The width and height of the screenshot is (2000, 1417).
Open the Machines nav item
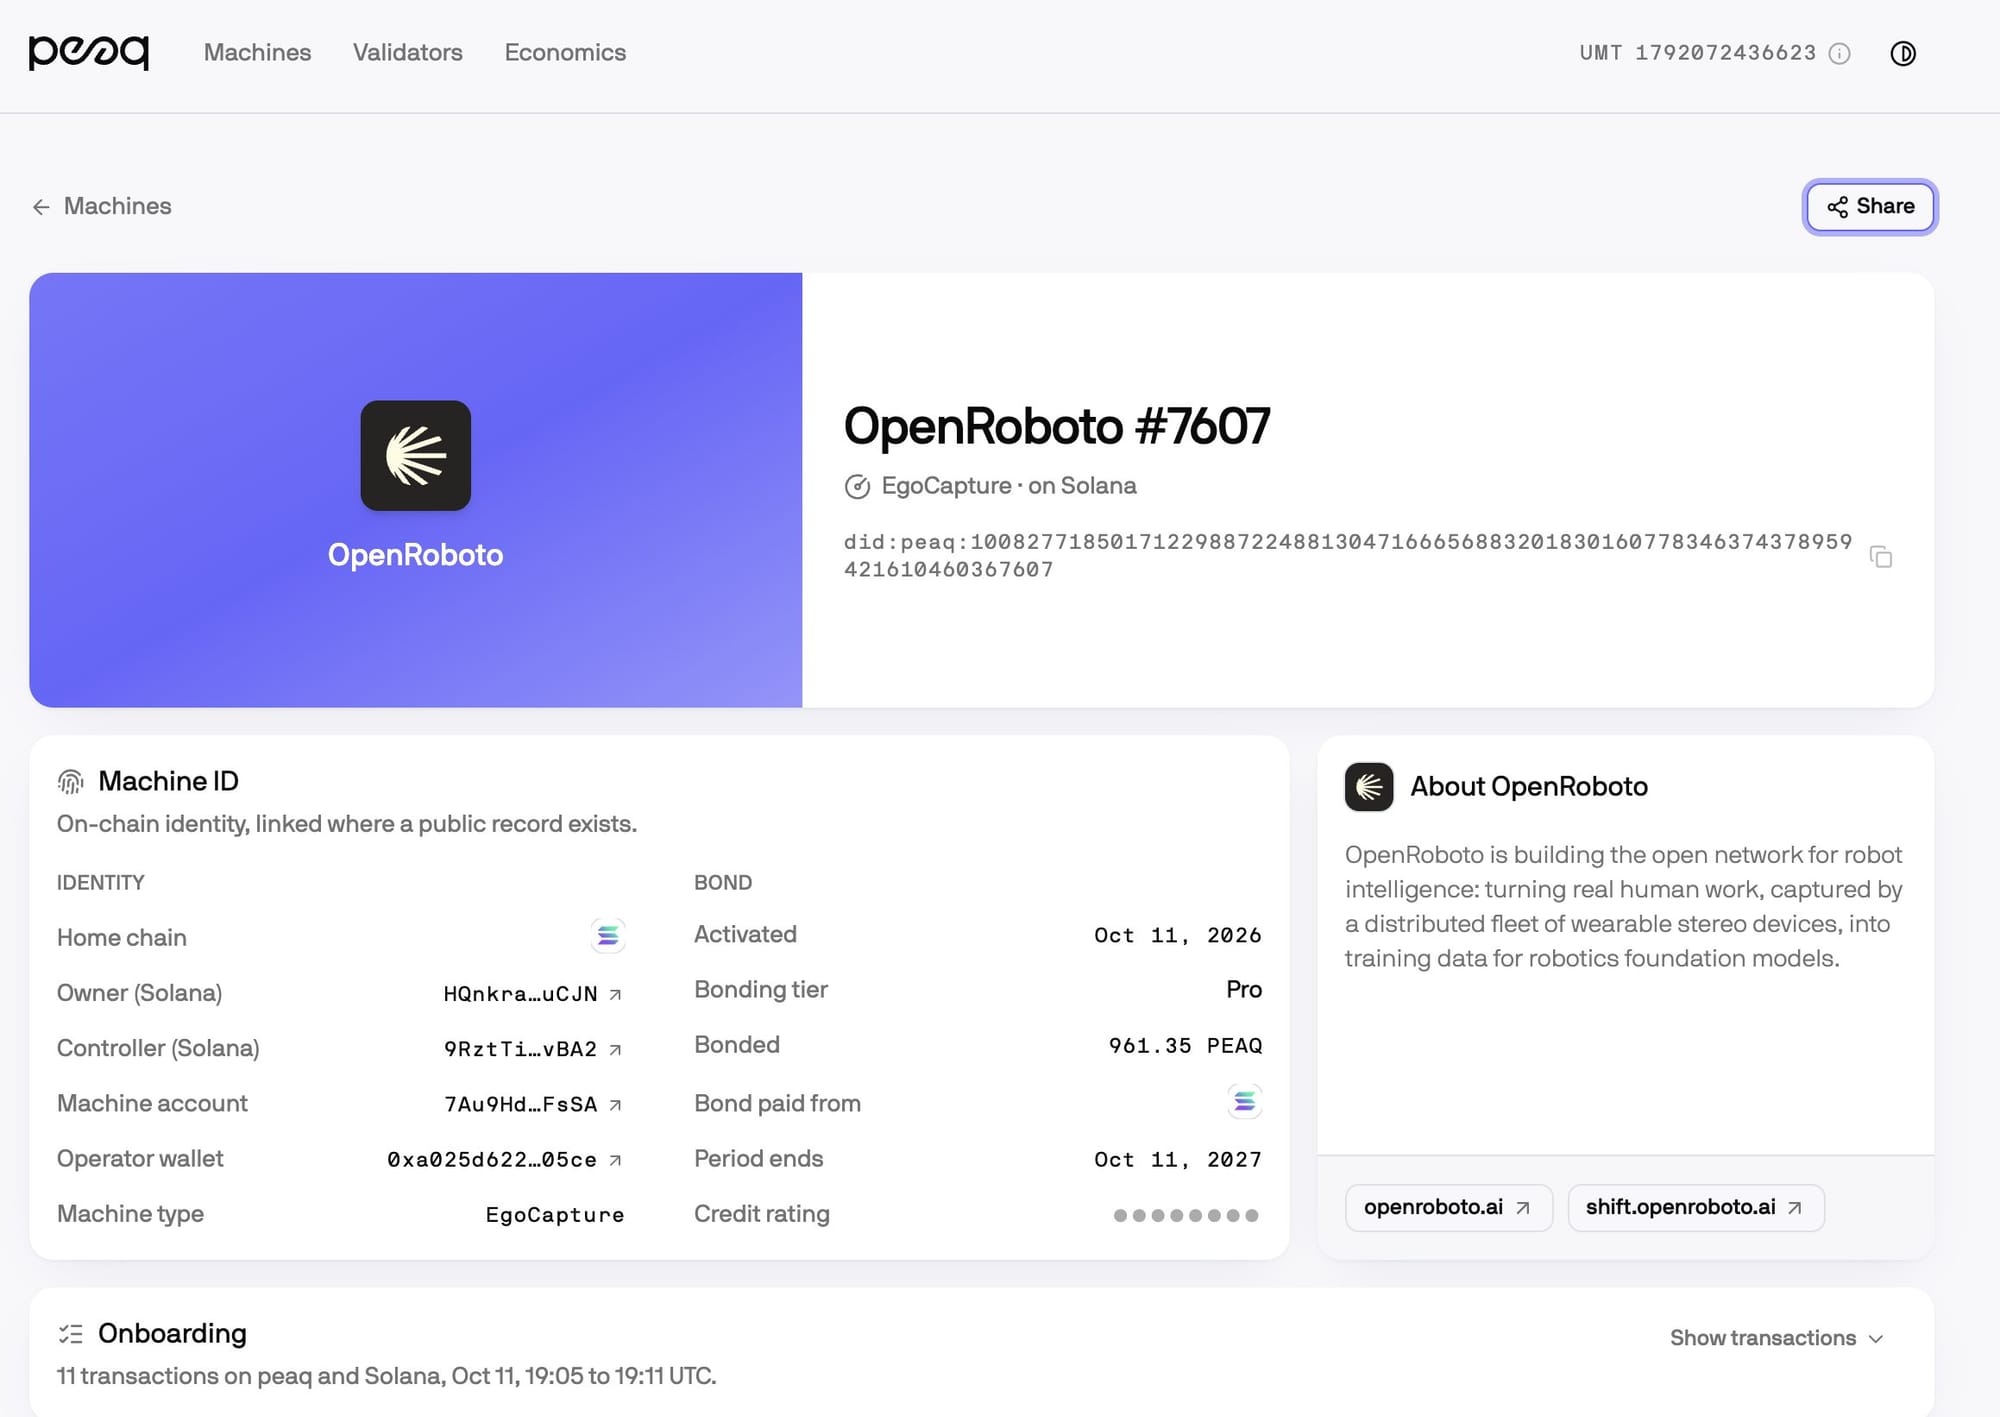tap(257, 53)
